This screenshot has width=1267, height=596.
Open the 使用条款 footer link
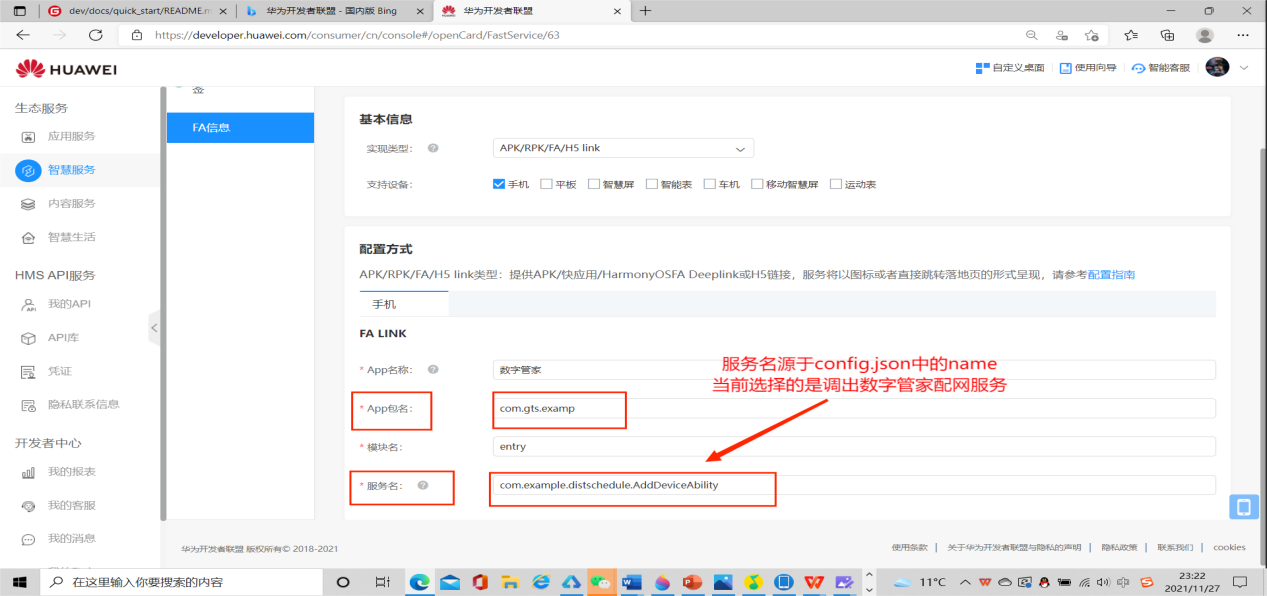910,548
